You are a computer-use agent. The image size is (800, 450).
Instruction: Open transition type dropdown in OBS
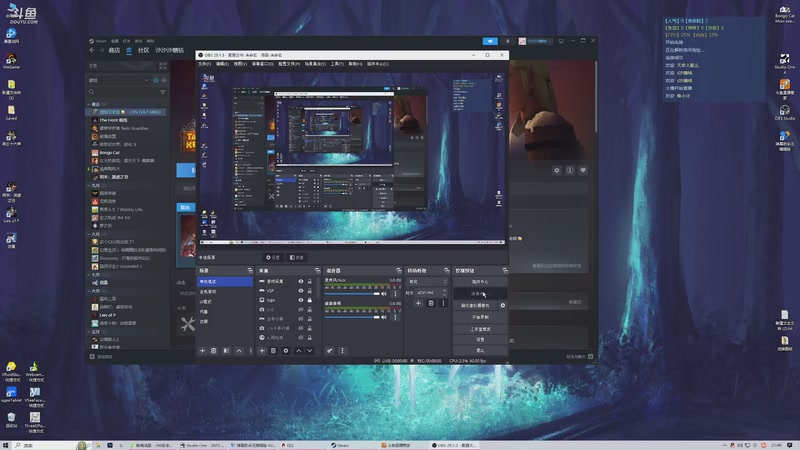pyautogui.click(x=427, y=282)
